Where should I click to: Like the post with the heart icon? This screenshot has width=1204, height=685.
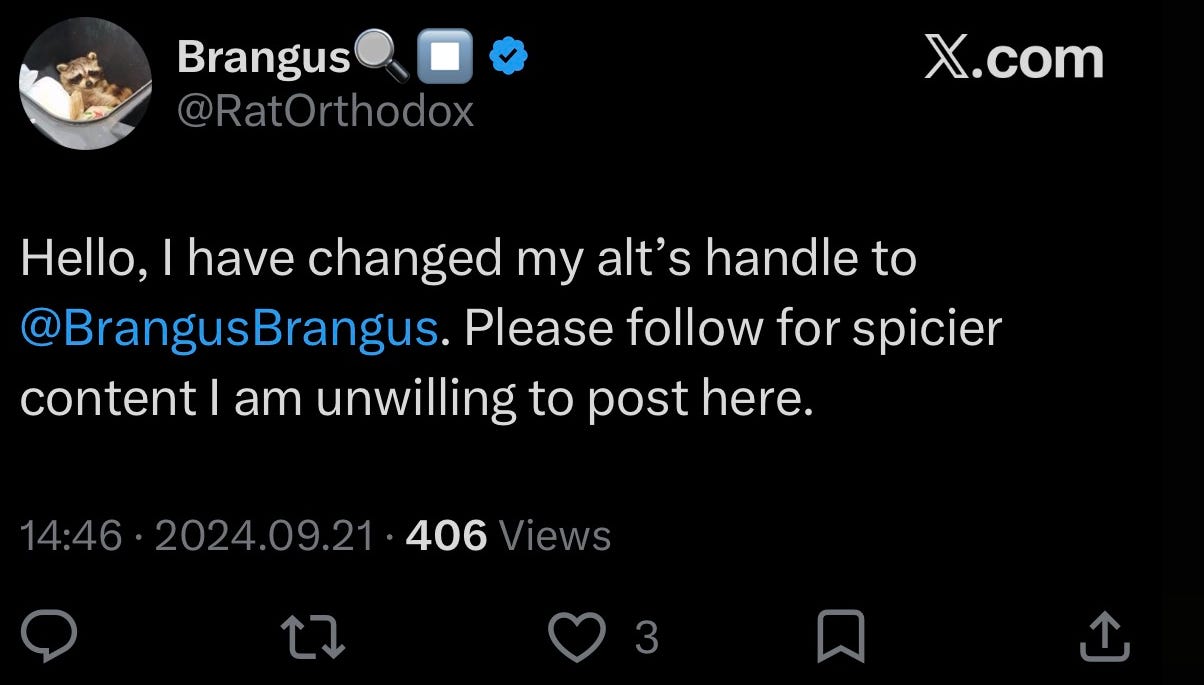[580, 637]
